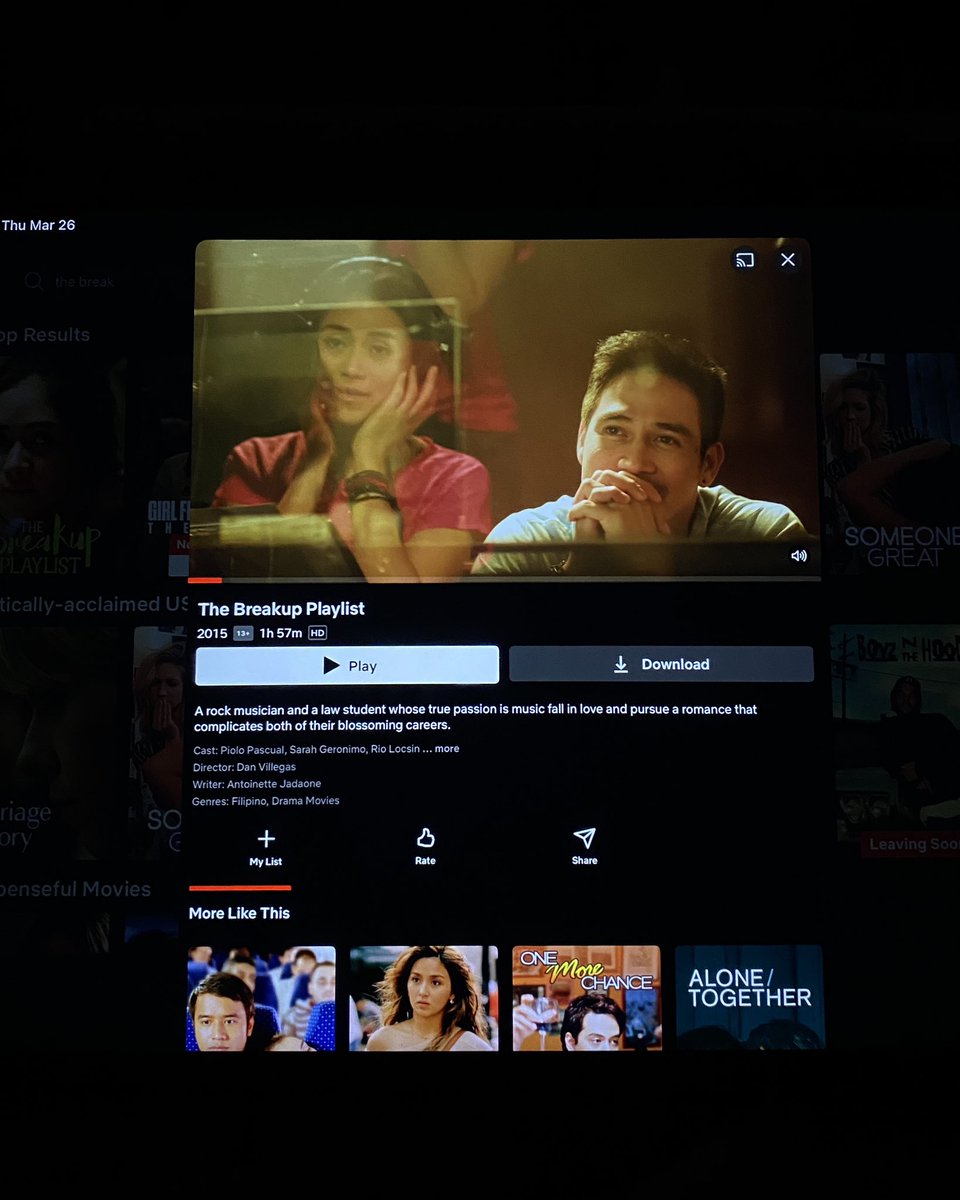Viewport: 960px width, 1200px height.
Task: Tap the 'Writer: Antoinette Jadaone' line
Action: (x=257, y=784)
